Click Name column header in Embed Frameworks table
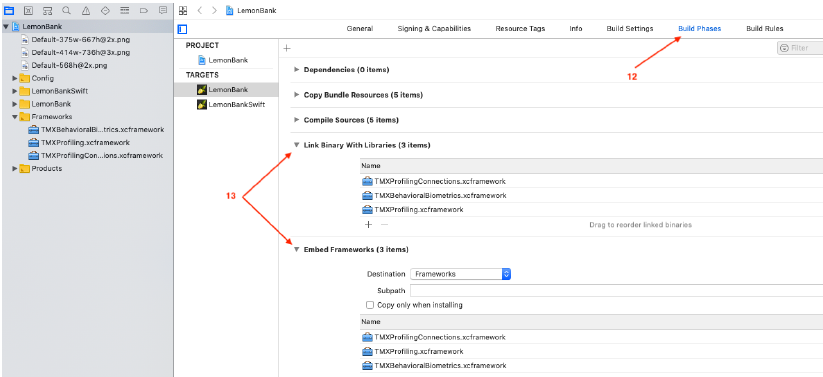The height and width of the screenshot is (377, 823). tap(592, 322)
